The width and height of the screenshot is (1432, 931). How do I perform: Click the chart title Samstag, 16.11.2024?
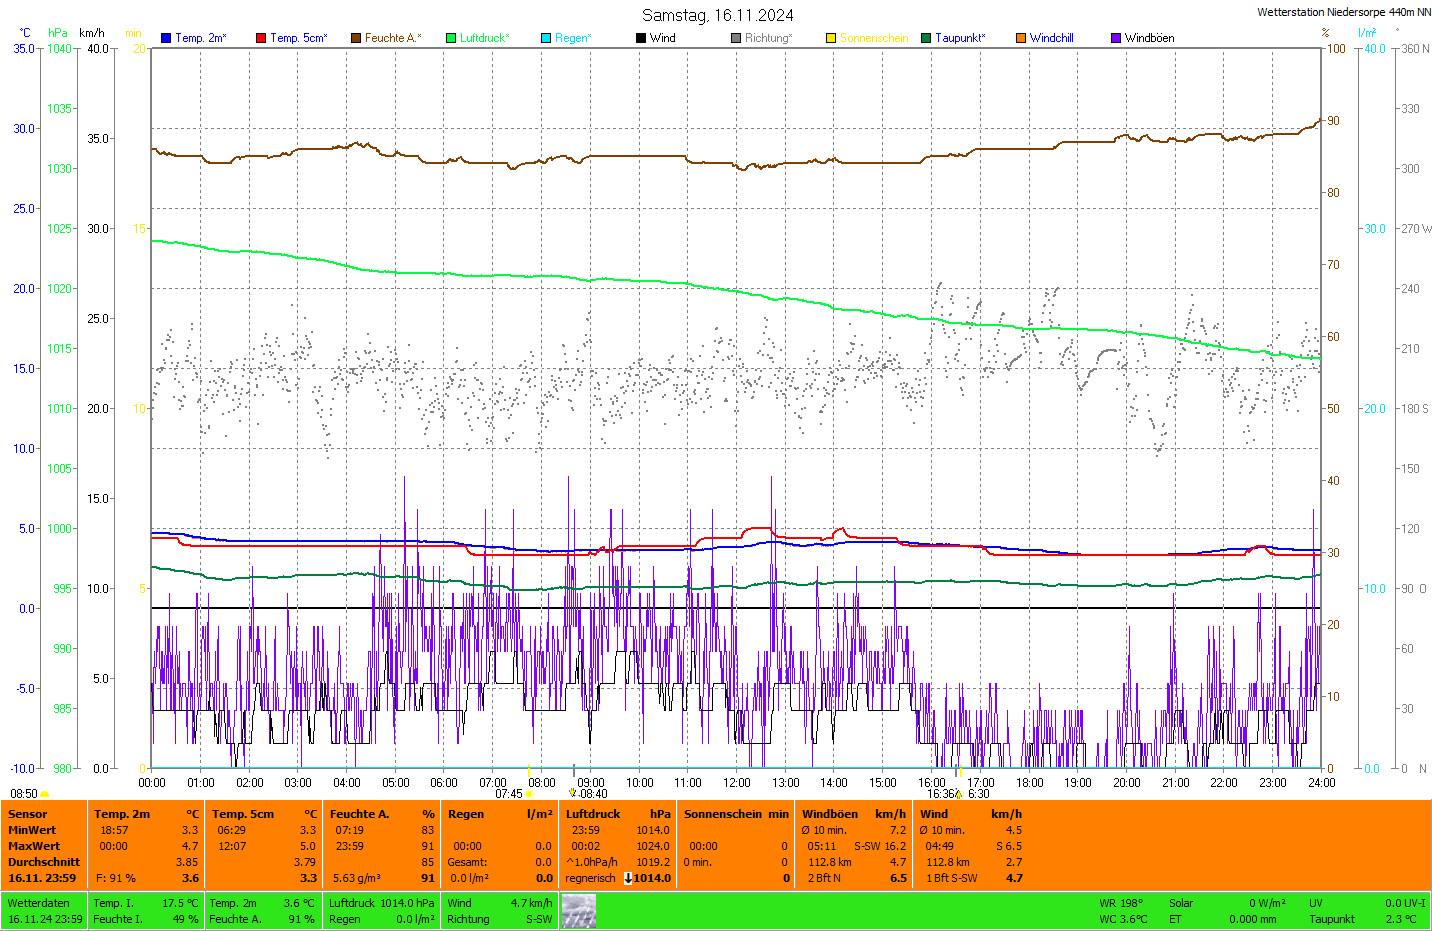717,15
